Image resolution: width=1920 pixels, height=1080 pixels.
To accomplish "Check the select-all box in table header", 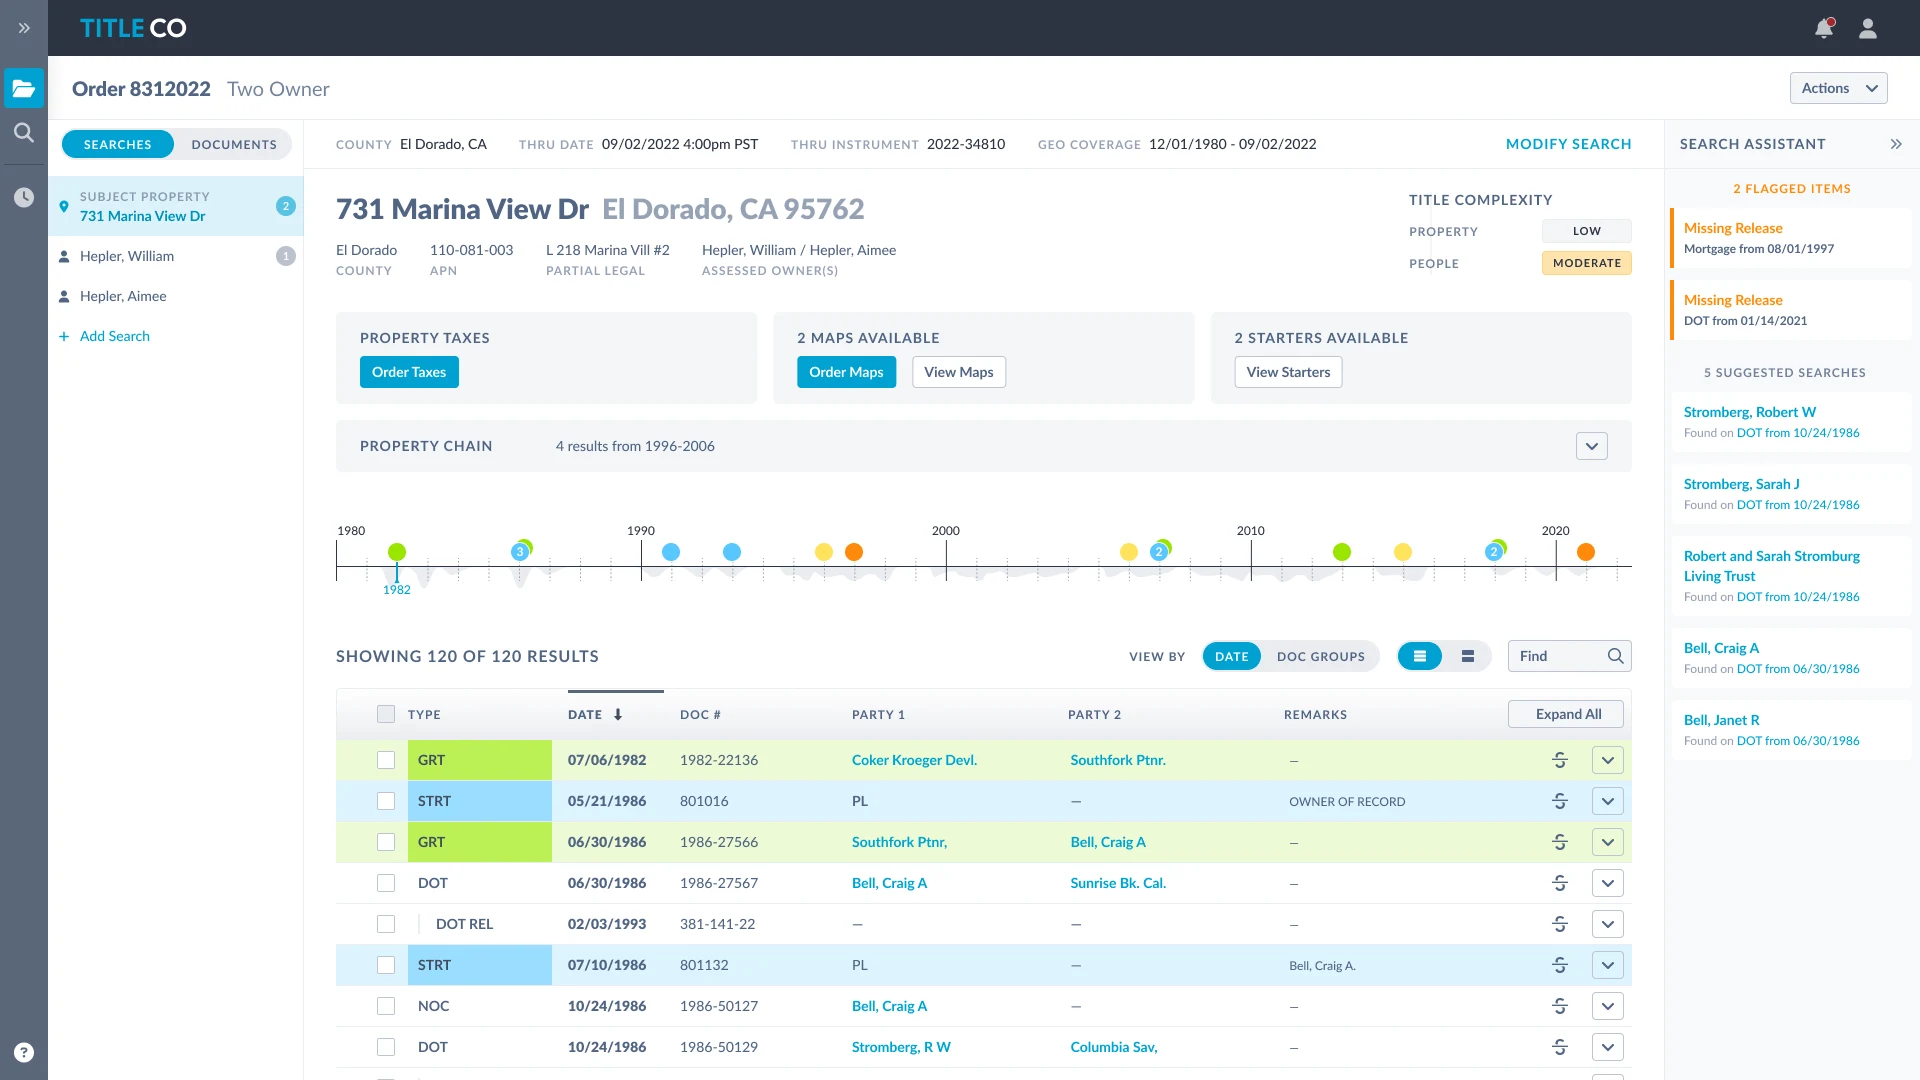I will point(386,714).
